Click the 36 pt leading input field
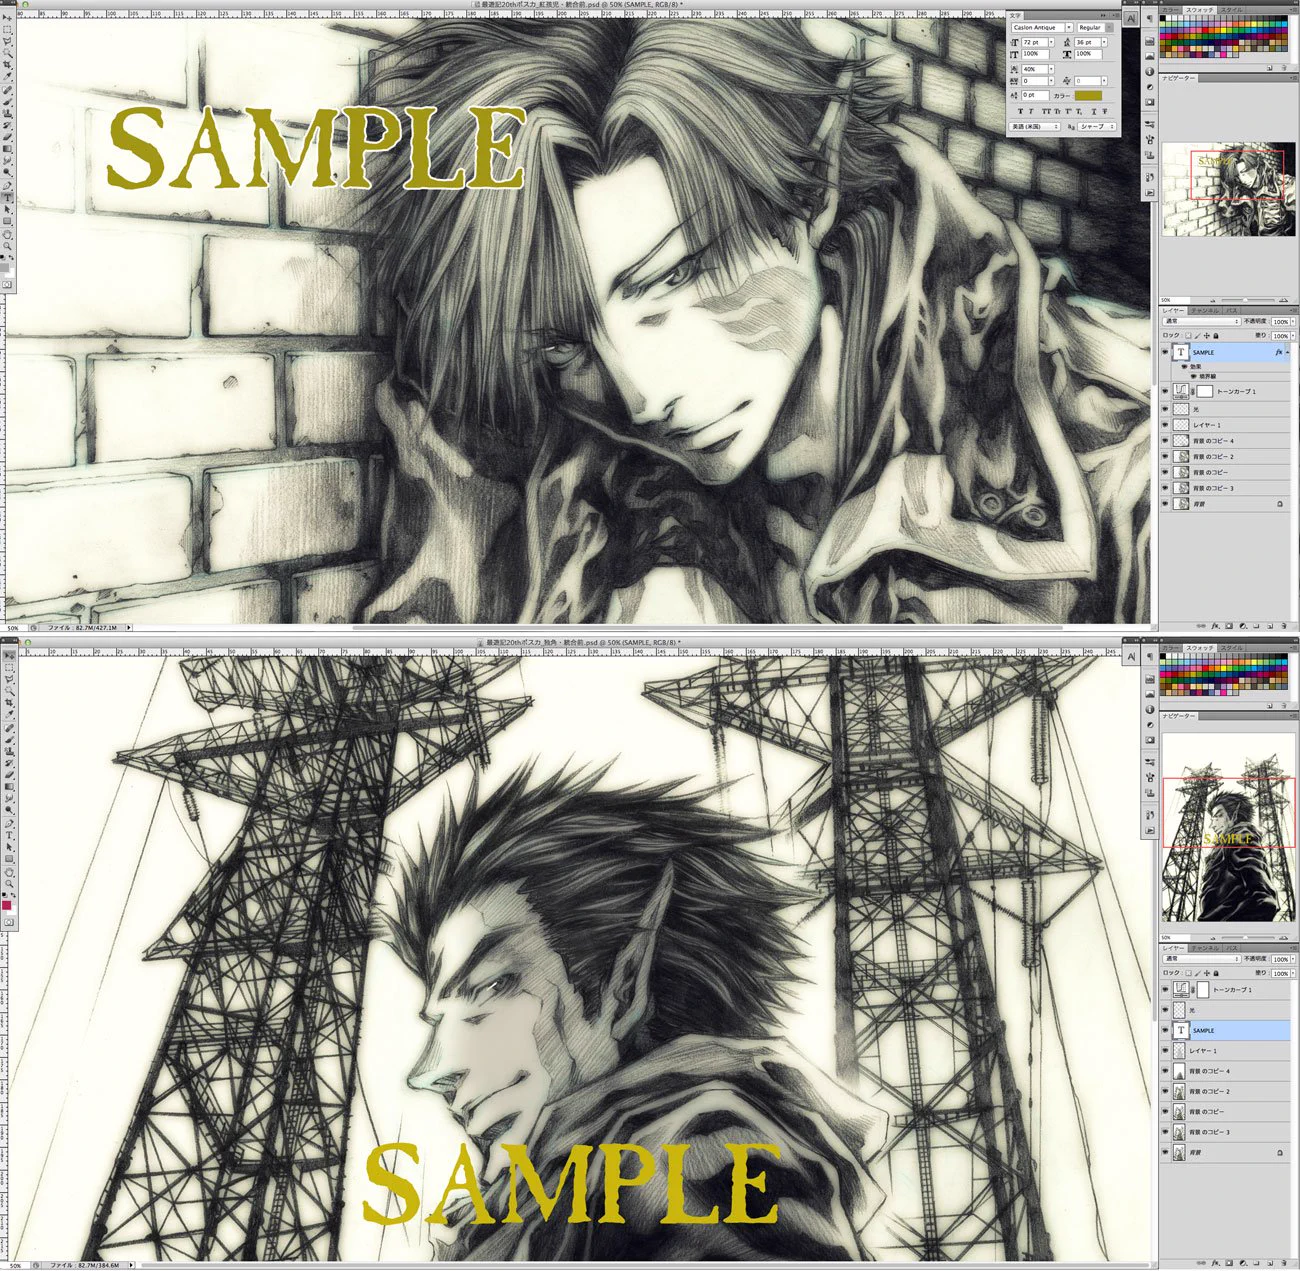This screenshot has height=1271, width=1300. (x=1087, y=42)
